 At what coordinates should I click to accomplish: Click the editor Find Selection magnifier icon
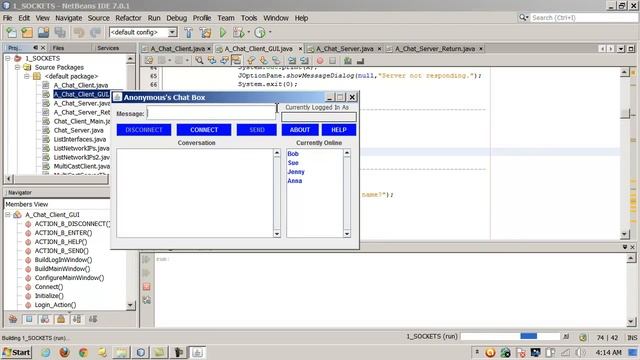[199, 61]
